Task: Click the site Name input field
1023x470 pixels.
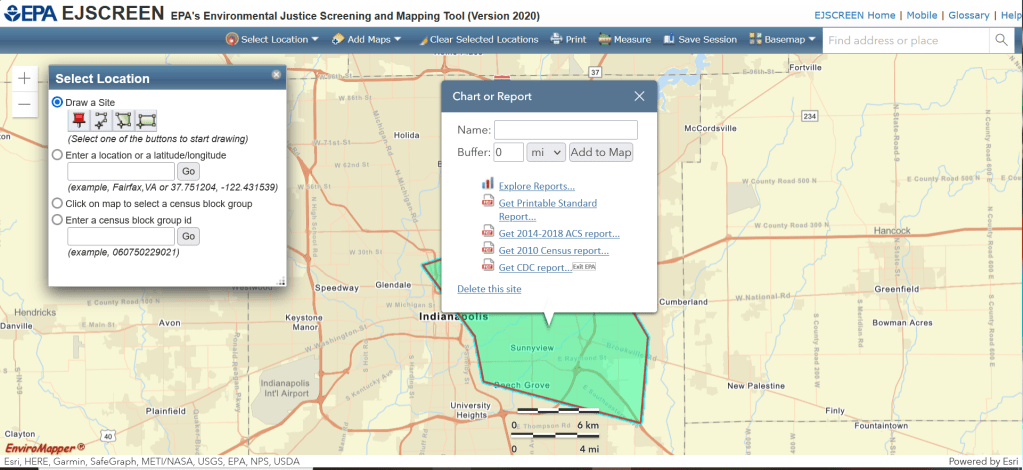Action: pos(566,130)
